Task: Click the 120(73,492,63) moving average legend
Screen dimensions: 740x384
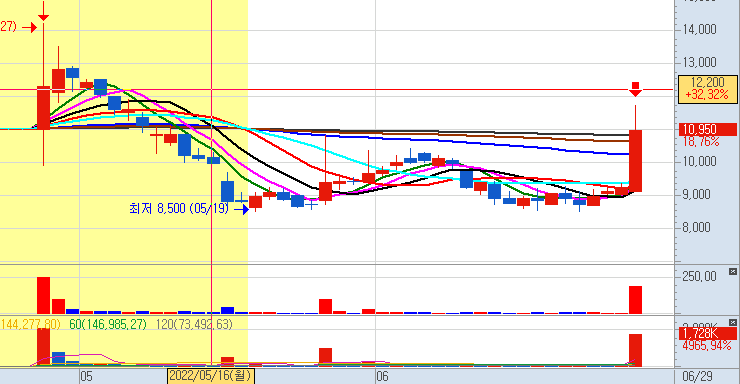Action: click(194, 325)
